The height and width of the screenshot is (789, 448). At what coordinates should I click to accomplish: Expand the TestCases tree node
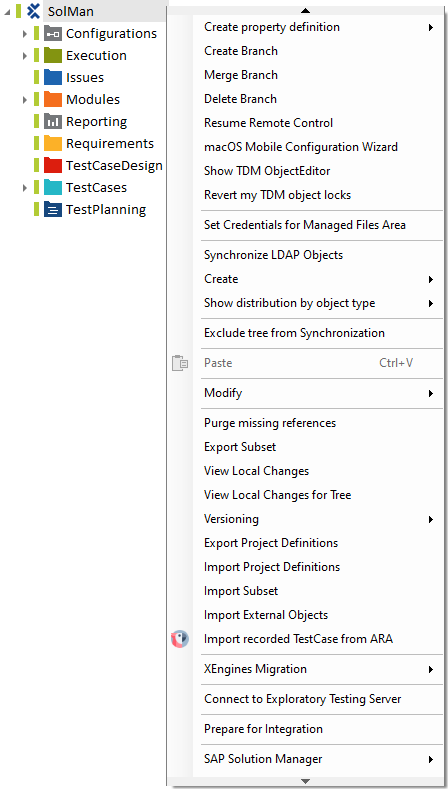point(25,188)
